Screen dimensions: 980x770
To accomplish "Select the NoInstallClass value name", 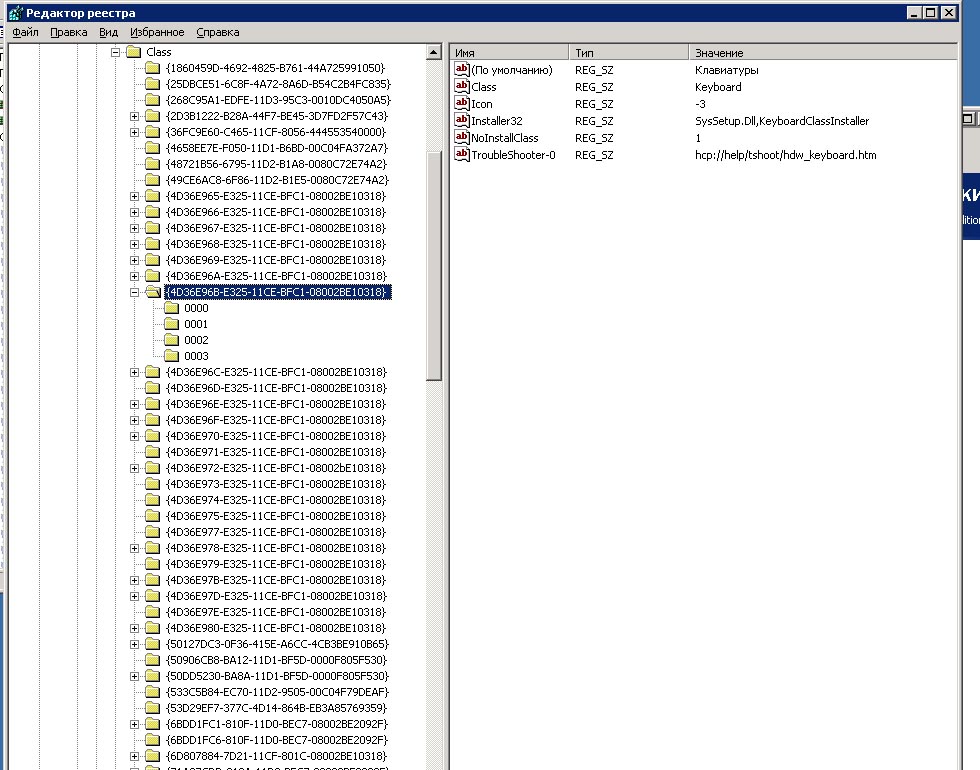I will (x=504, y=138).
